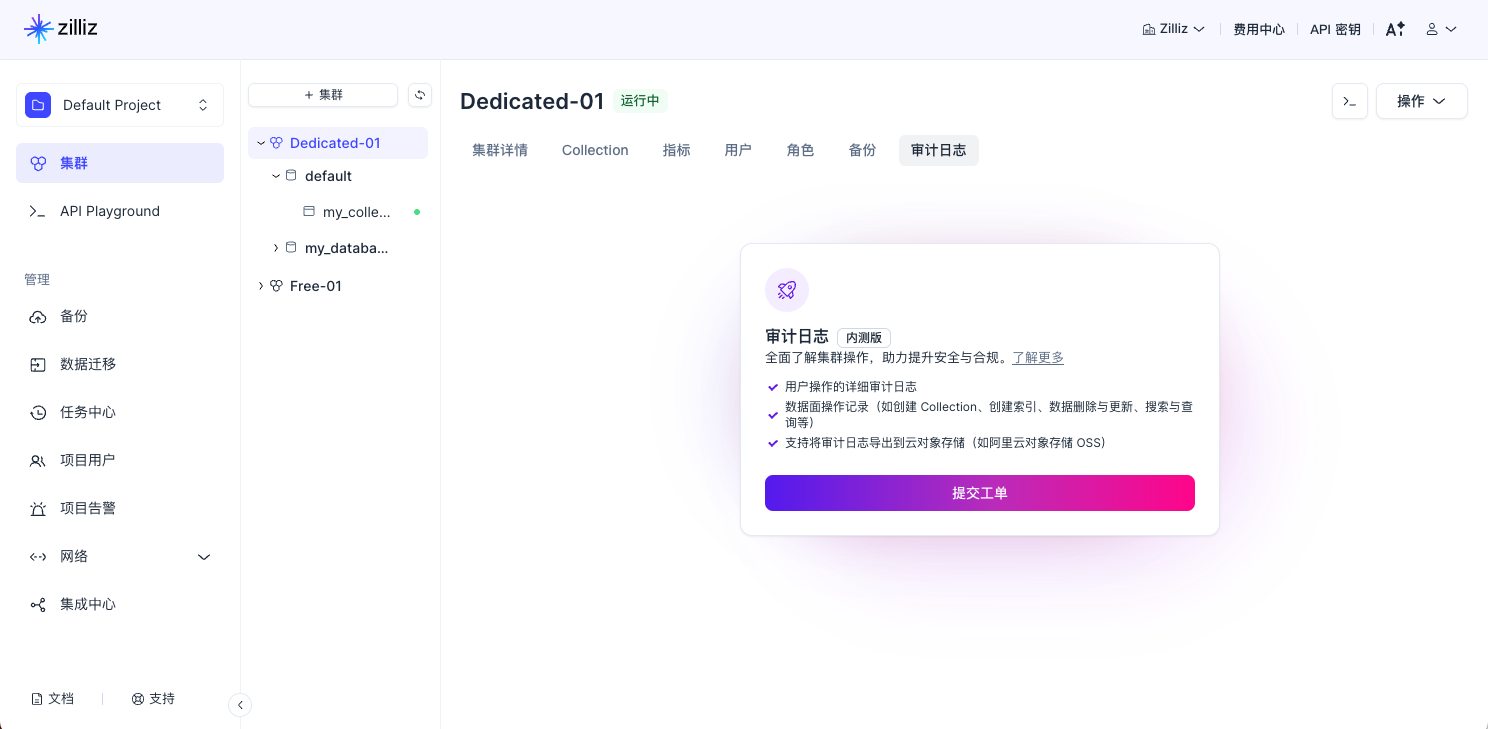This screenshot has width=1488, height=729.
Task: Collapse the default database tree node
Action: tap(276, 176)
